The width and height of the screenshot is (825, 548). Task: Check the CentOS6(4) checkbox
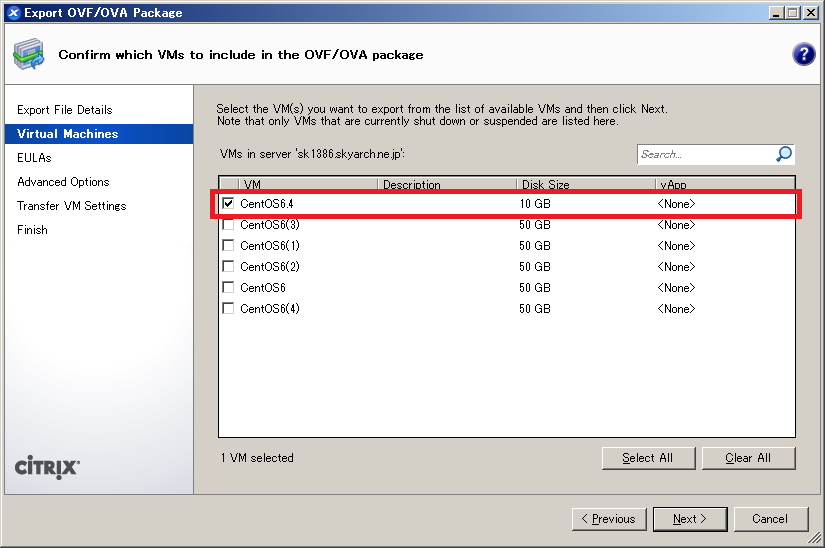point(228,309)
